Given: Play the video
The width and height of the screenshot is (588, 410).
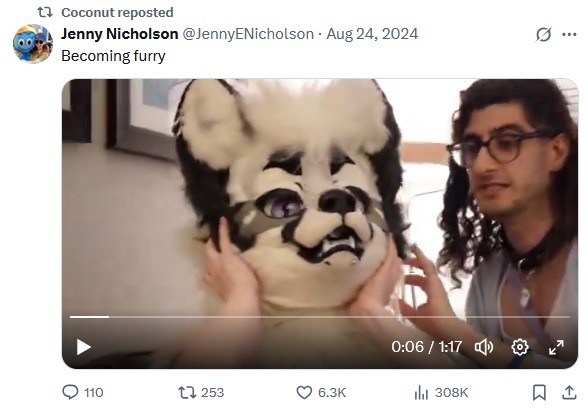Looking at the screenshot, I should (x=84, y=347).
